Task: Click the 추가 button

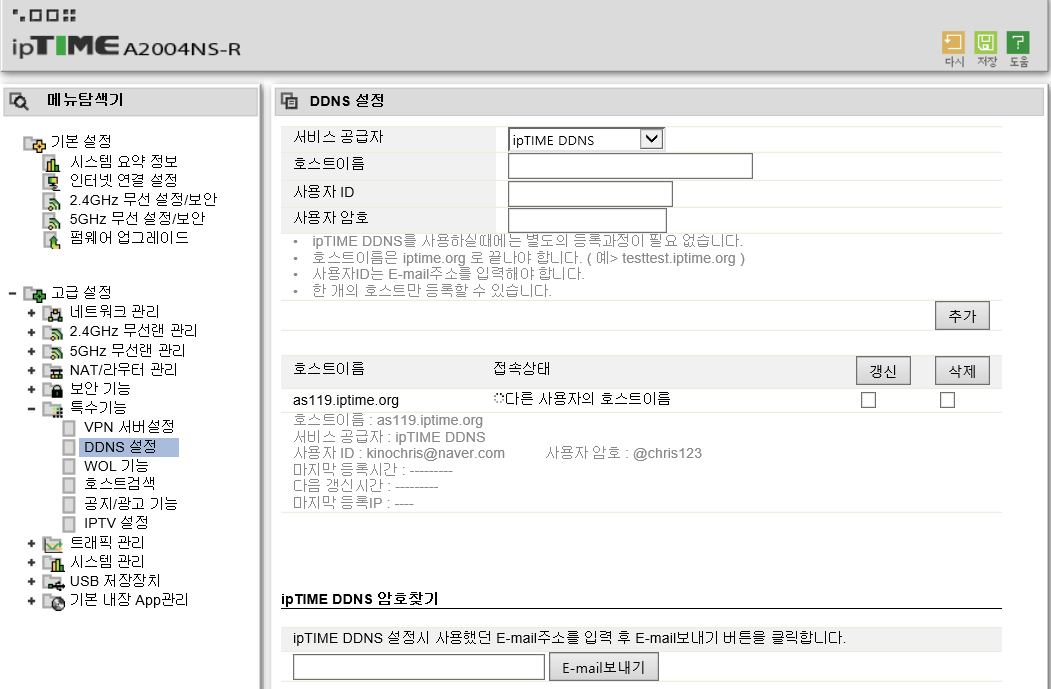Action: (962, 316)
